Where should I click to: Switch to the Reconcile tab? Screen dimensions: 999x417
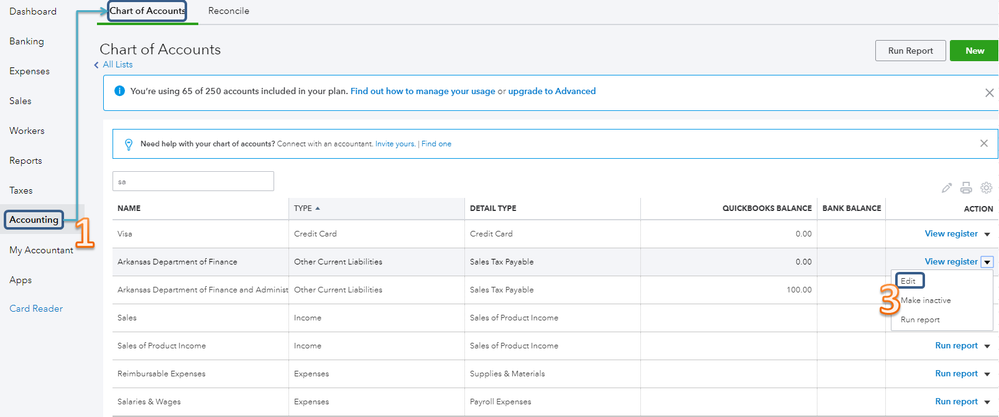tap(229, 11)
